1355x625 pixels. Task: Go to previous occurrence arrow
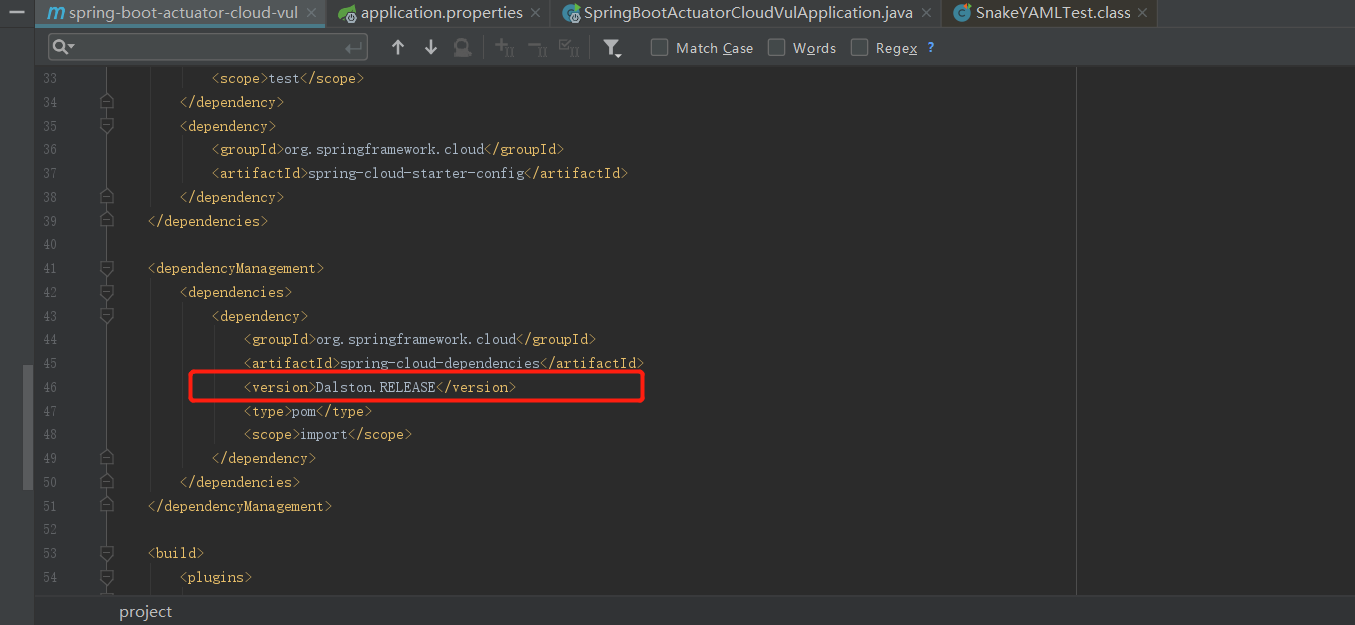[398, 47]
